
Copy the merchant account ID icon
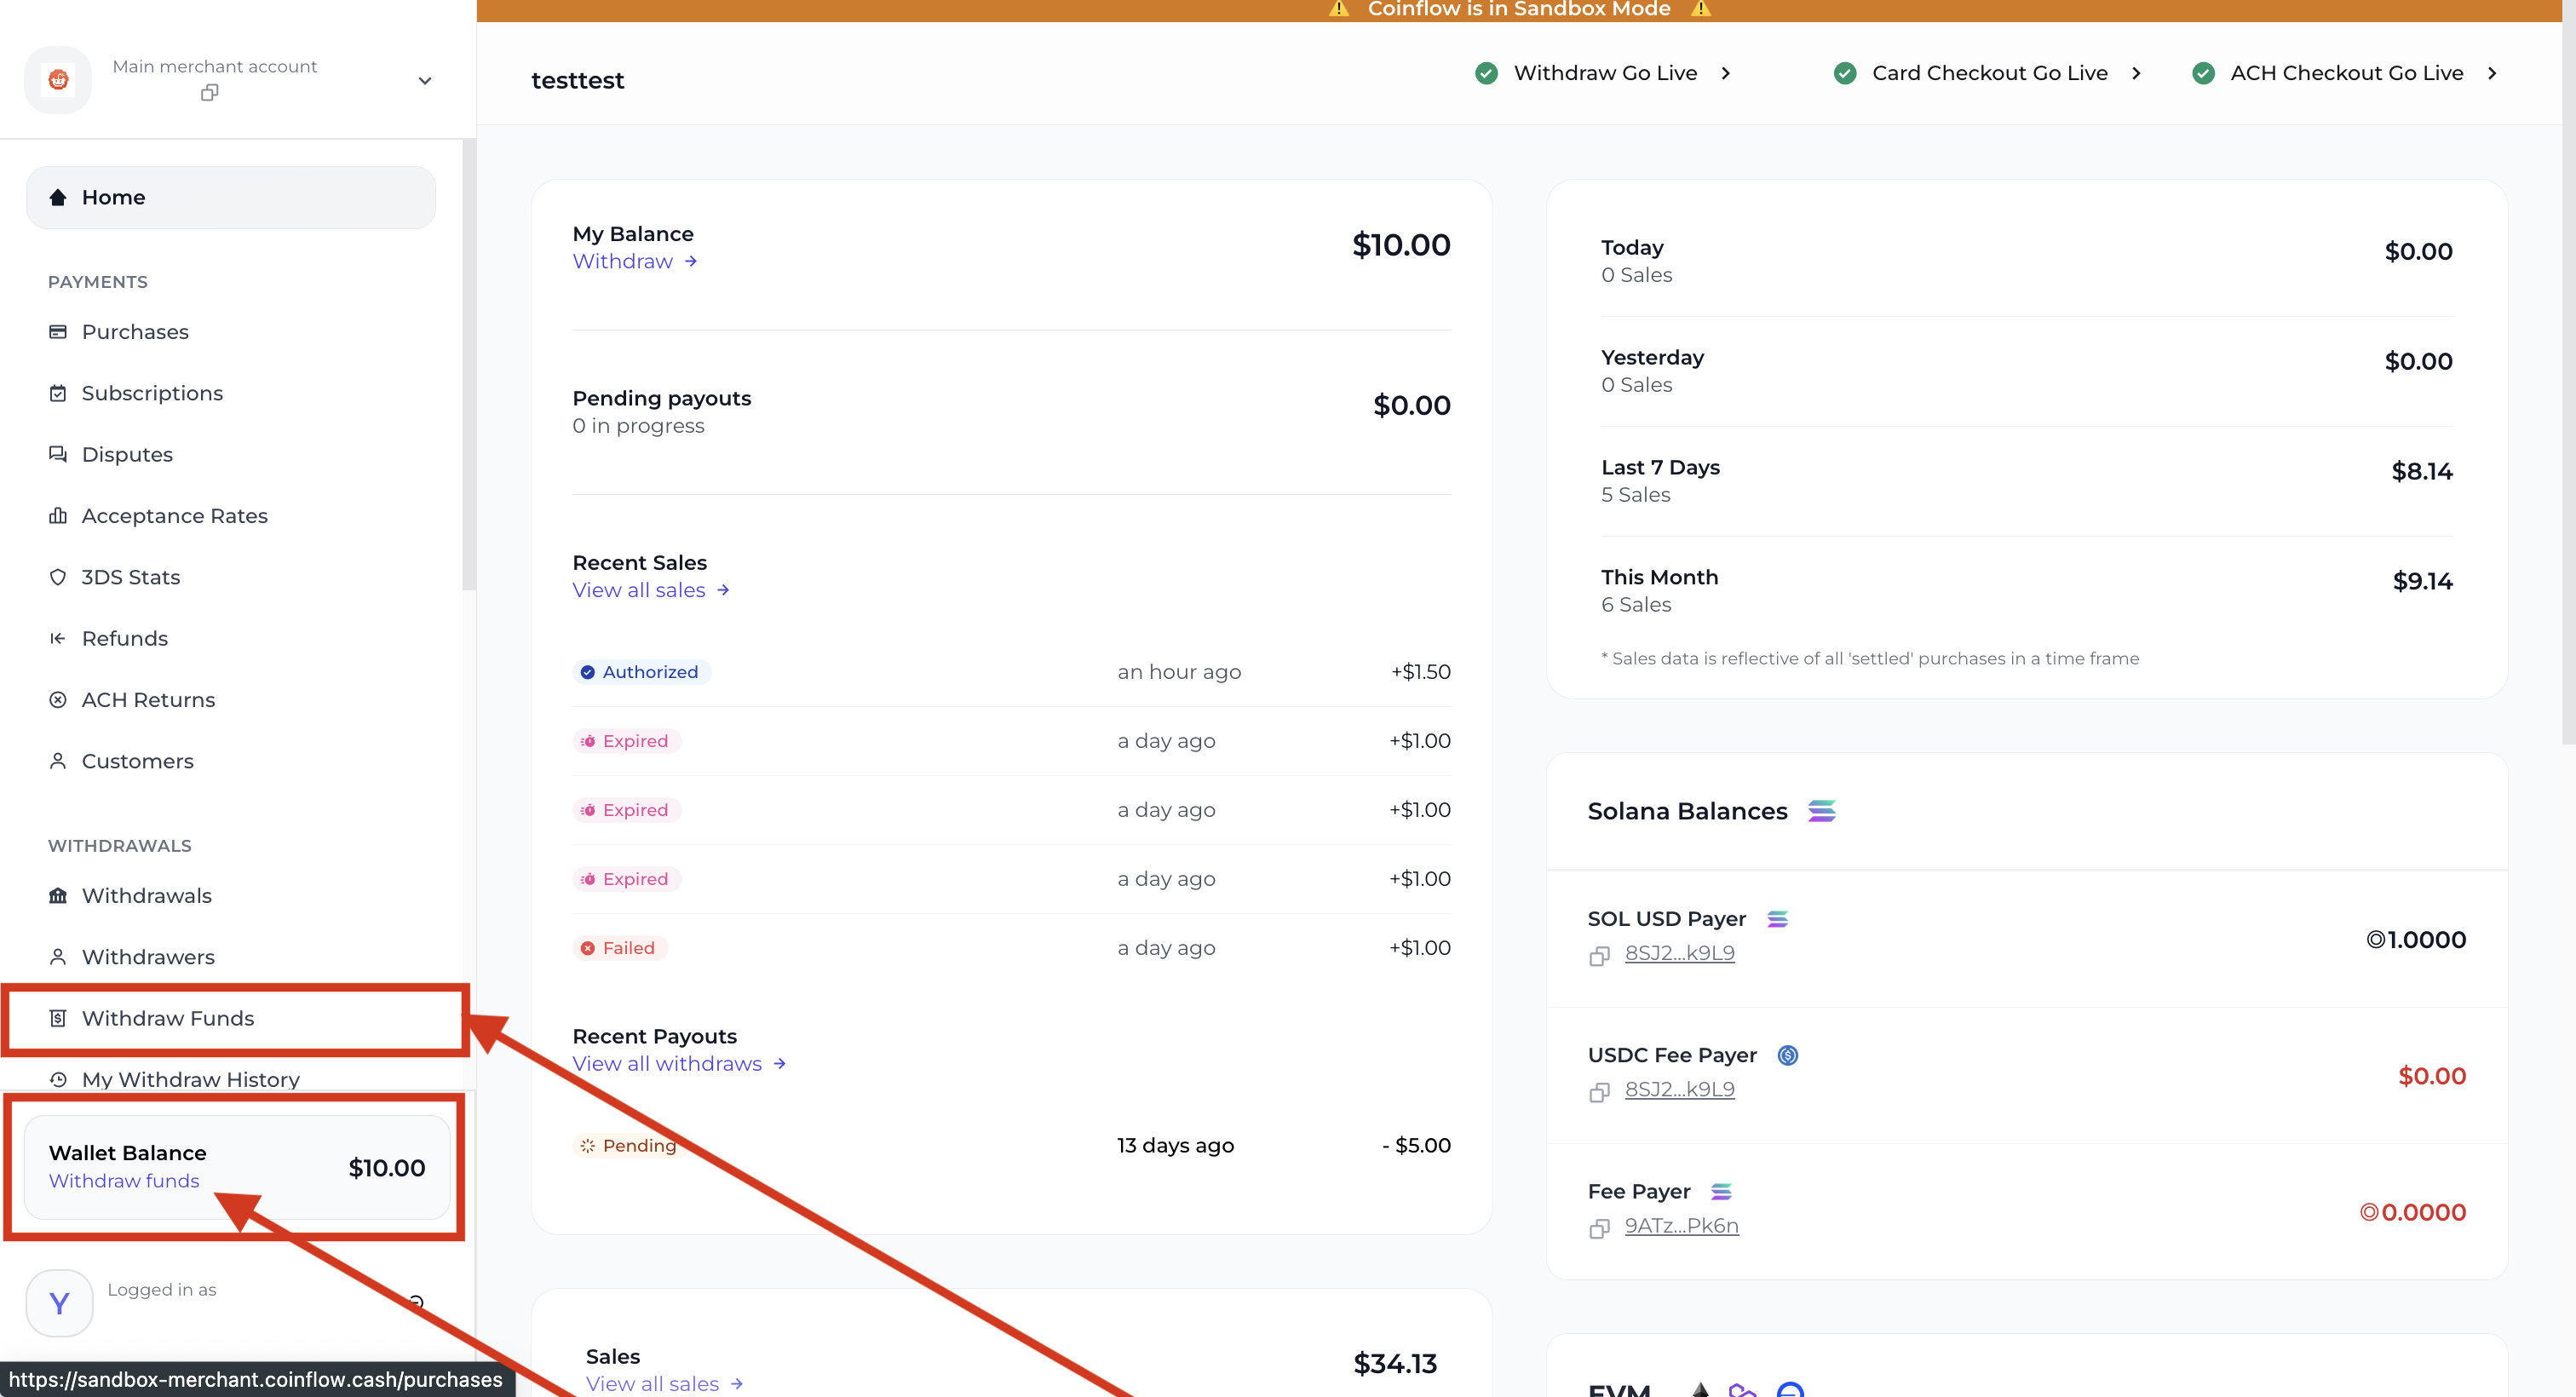(209, 93)
